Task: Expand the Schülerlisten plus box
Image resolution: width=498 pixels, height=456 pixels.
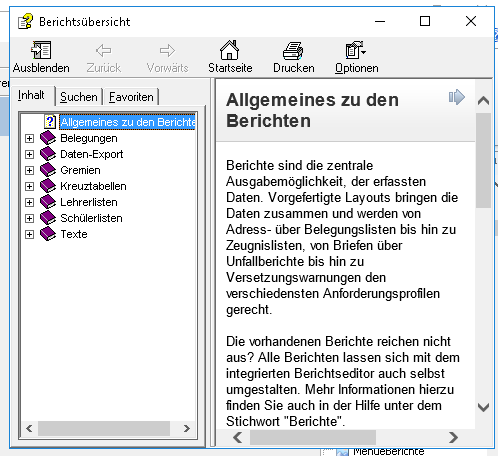Action: pos(29,218)
